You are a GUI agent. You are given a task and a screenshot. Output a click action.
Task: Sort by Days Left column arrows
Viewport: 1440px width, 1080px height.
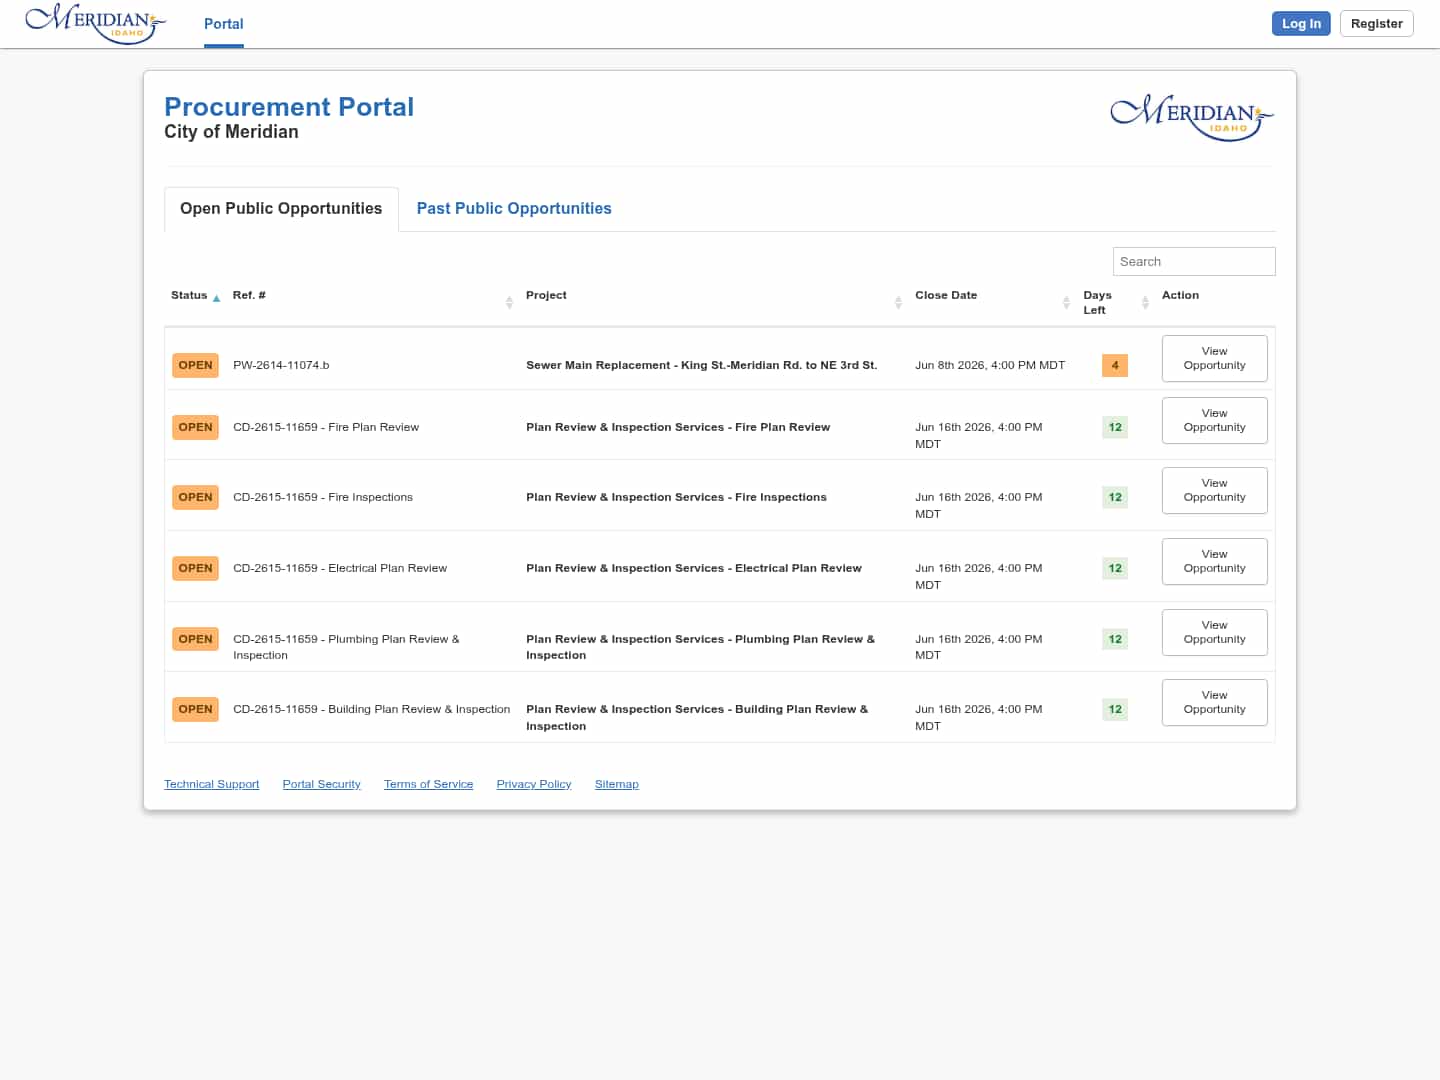(1145, 302)
